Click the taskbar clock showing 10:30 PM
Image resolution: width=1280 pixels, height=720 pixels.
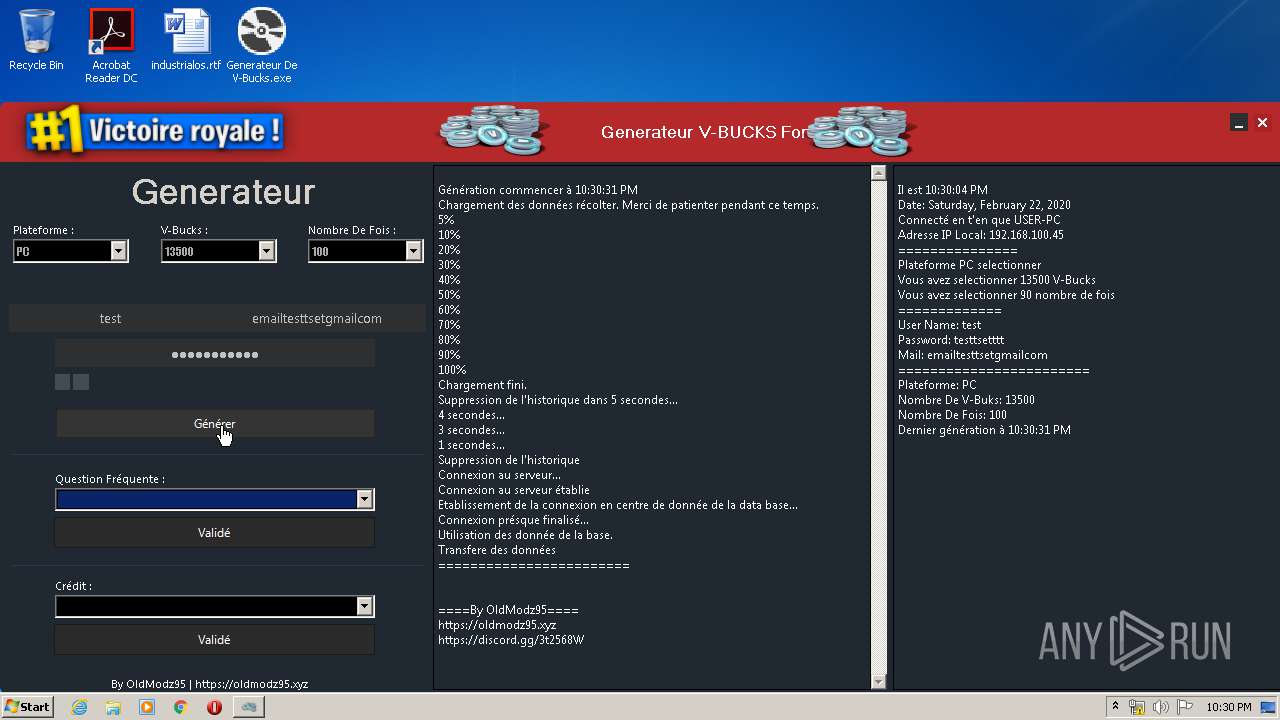1228,707
